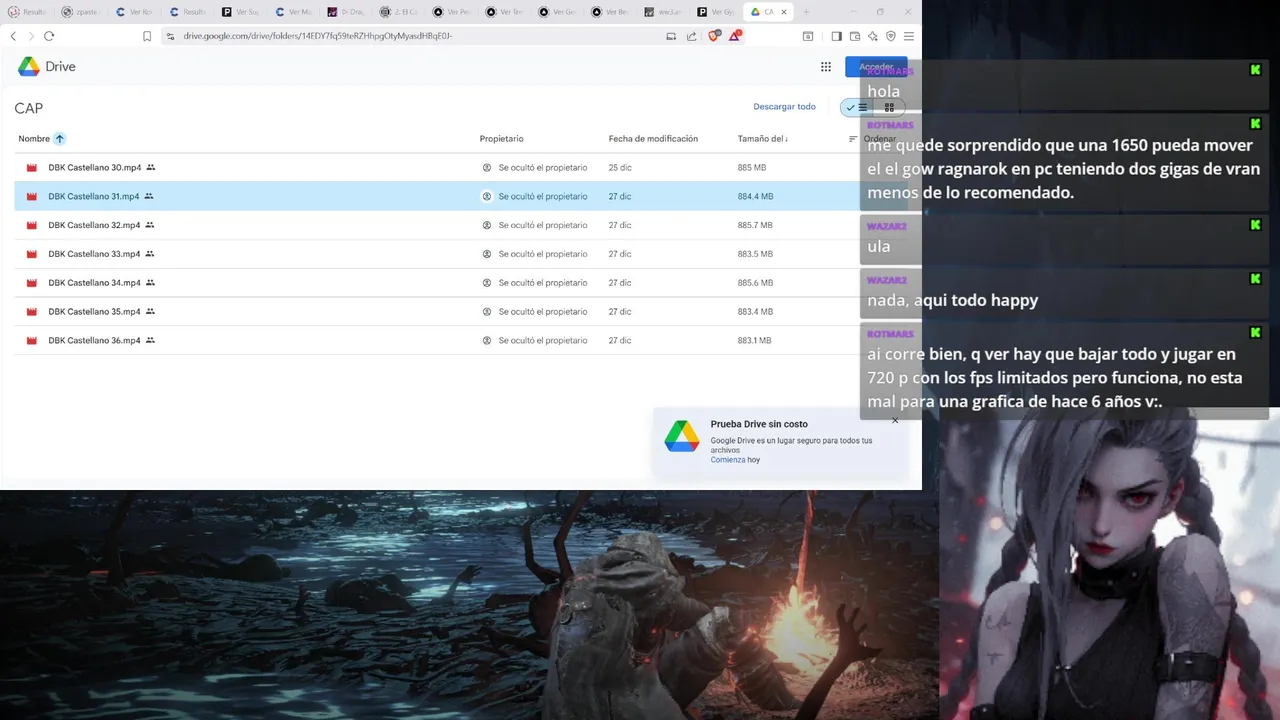Go back in browser history
1280x720 pixels.
point(13,36)
